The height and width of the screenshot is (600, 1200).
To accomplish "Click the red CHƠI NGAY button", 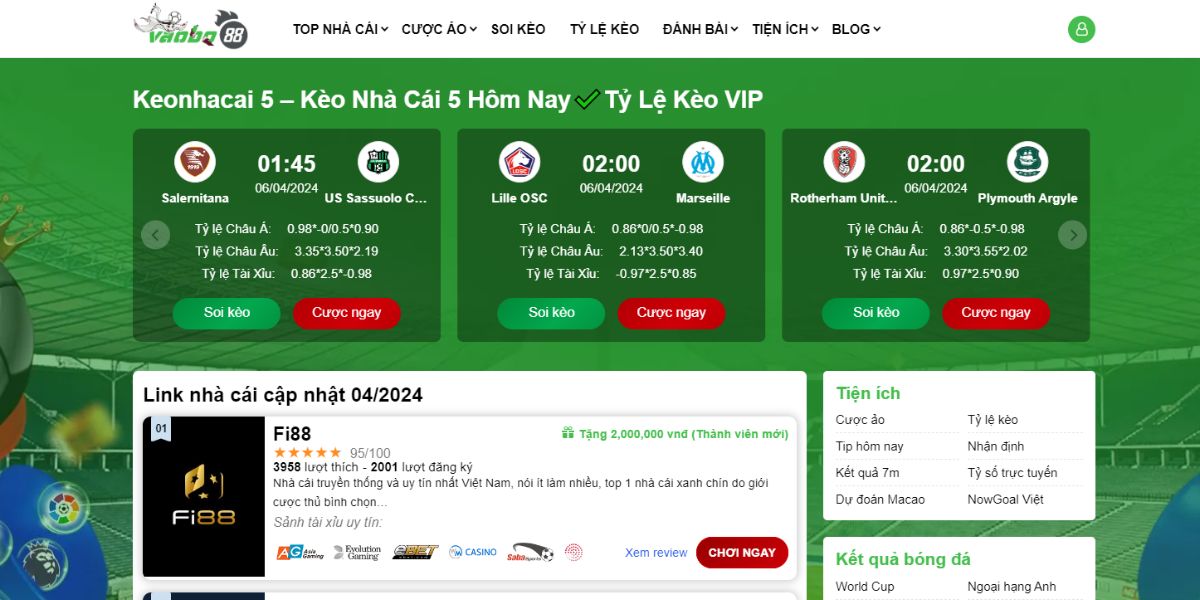I will [x=742, y=552].
